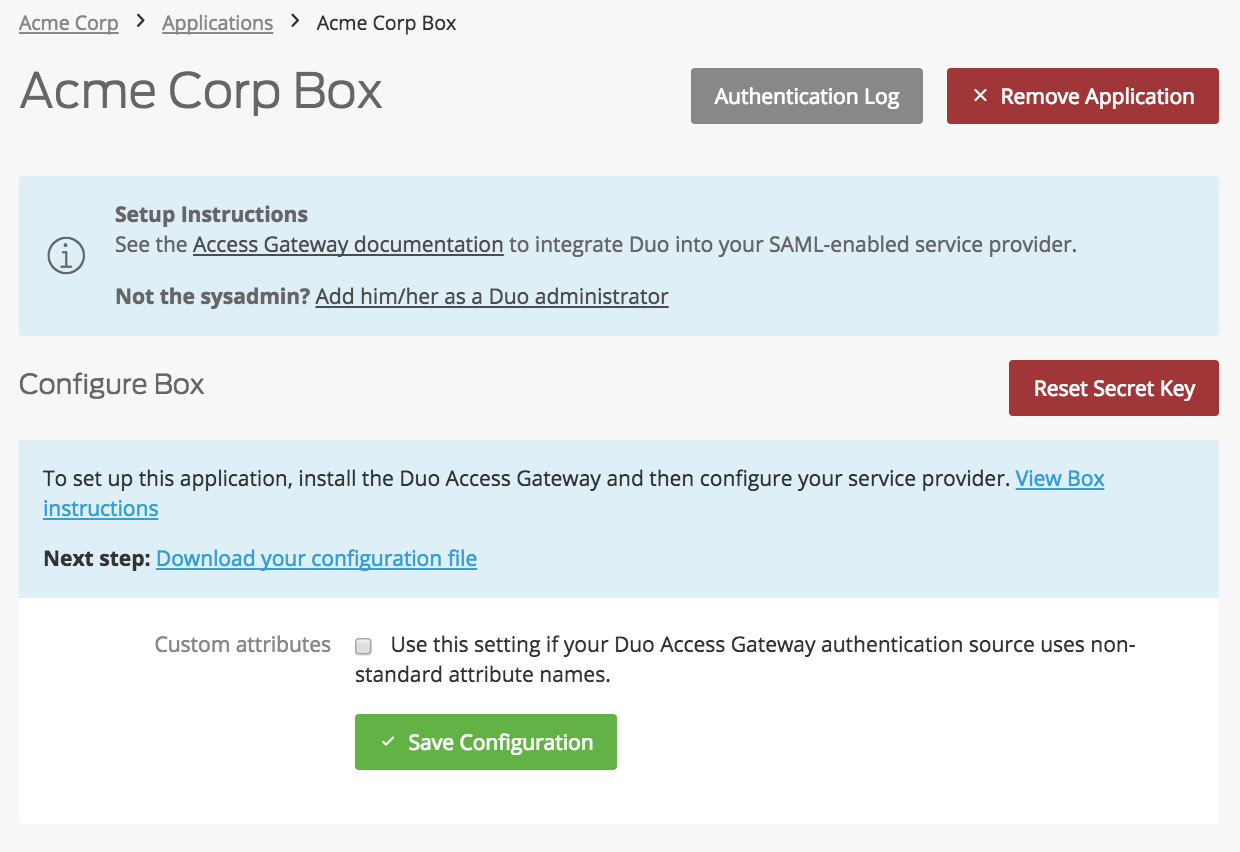Save the Box configuration

[485, 742]
